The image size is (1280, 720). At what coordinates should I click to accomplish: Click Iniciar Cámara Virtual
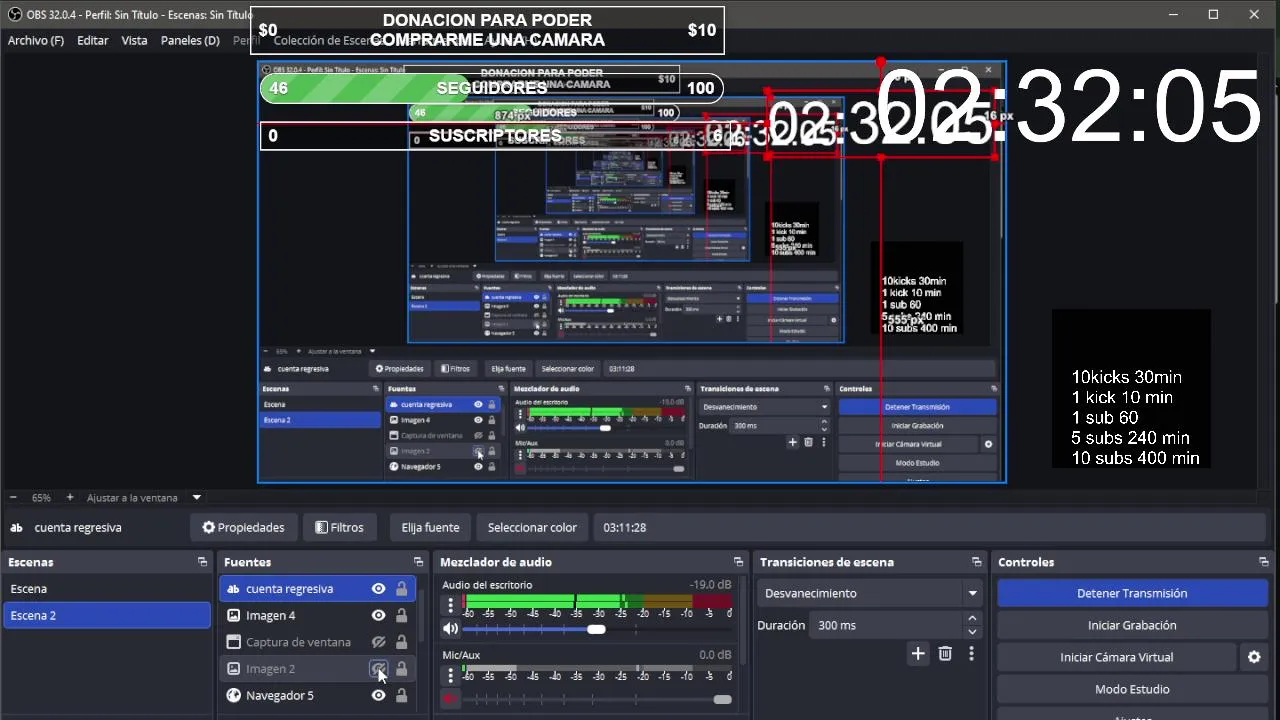(x=1117, y=657)
